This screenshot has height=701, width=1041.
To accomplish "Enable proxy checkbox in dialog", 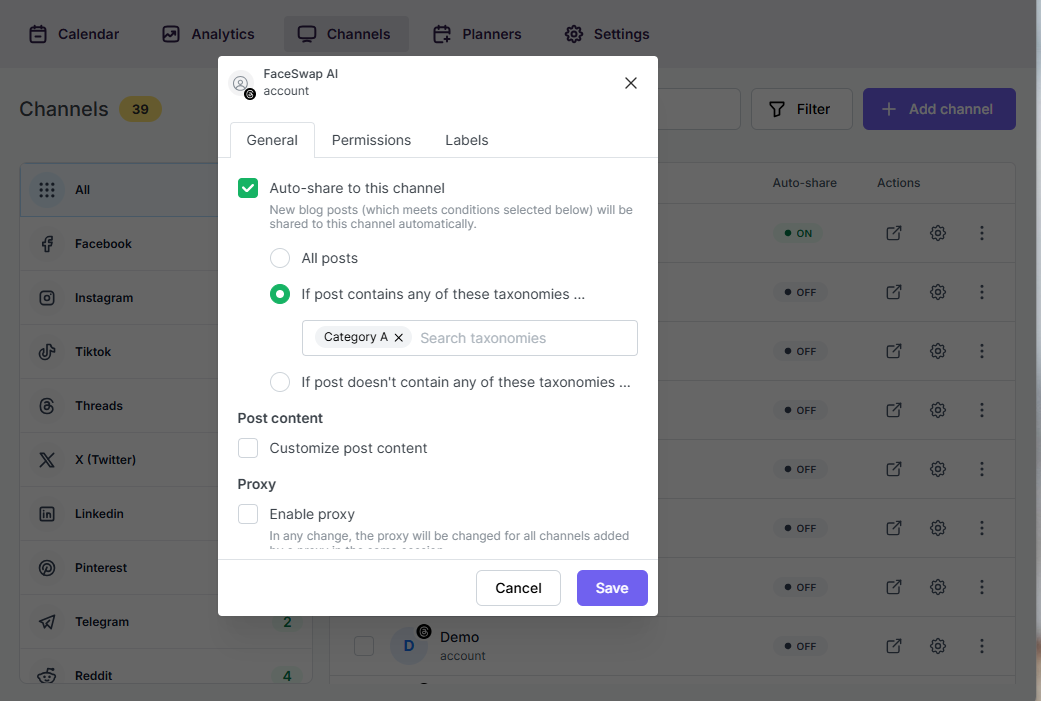I will coord(248,514).
